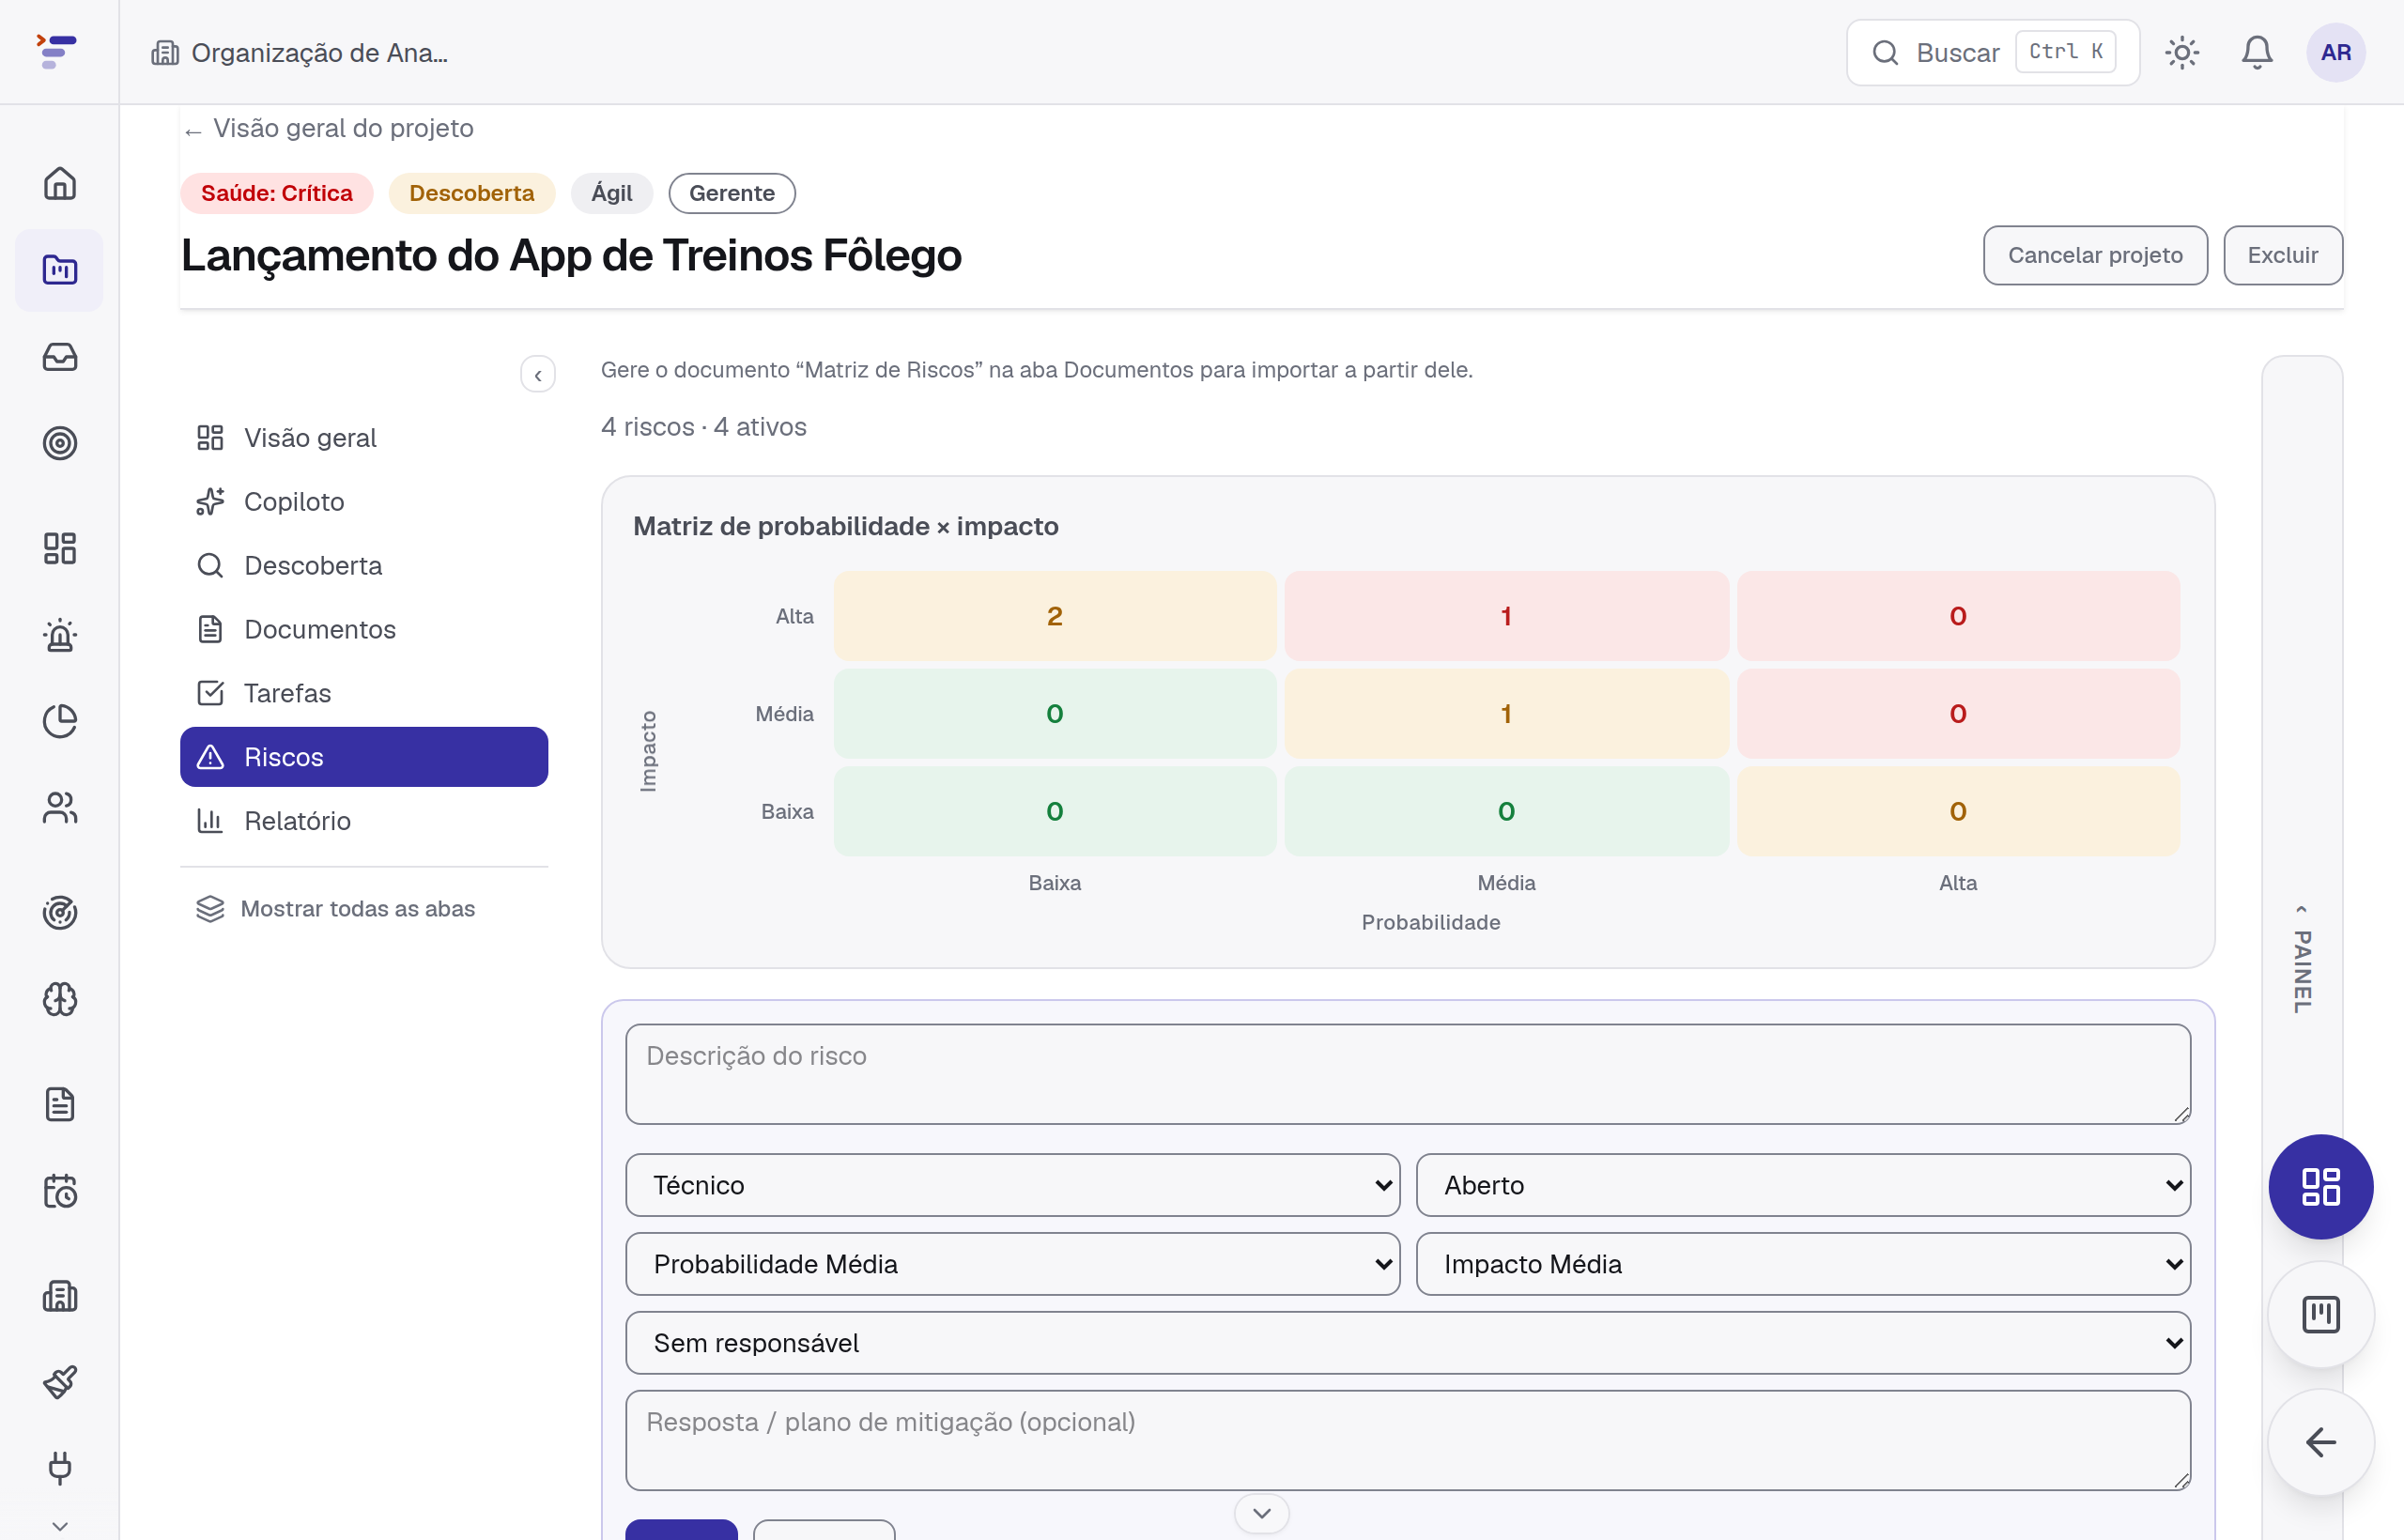Viewport: 2404px width, 1540px height.
Task: Open the target goals icon in sidebar
Action: pyautogui.click(x=60, y=443)
